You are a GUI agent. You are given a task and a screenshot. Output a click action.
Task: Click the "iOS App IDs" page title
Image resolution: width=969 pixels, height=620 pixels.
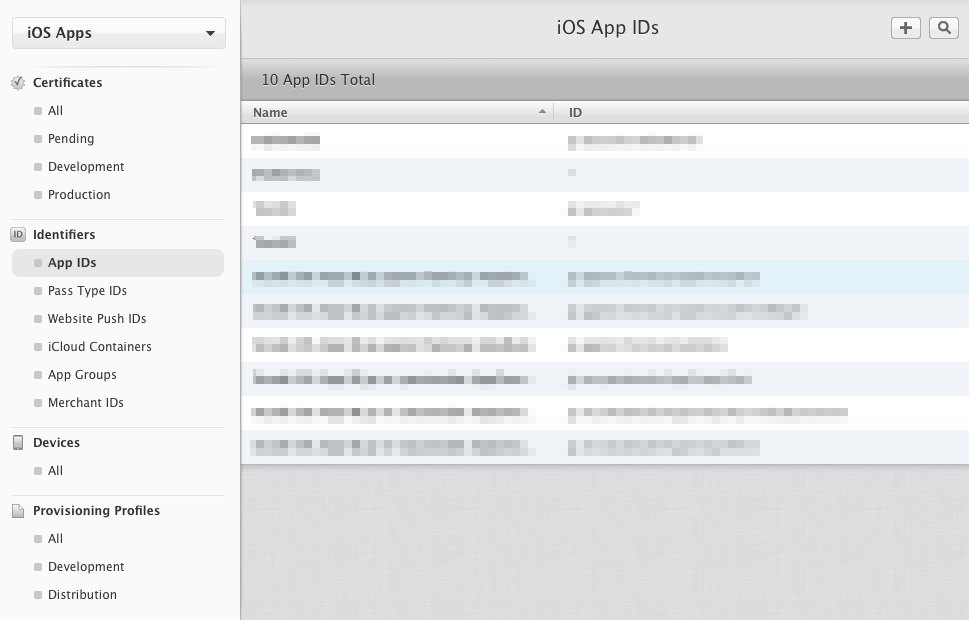click(607, 28)
